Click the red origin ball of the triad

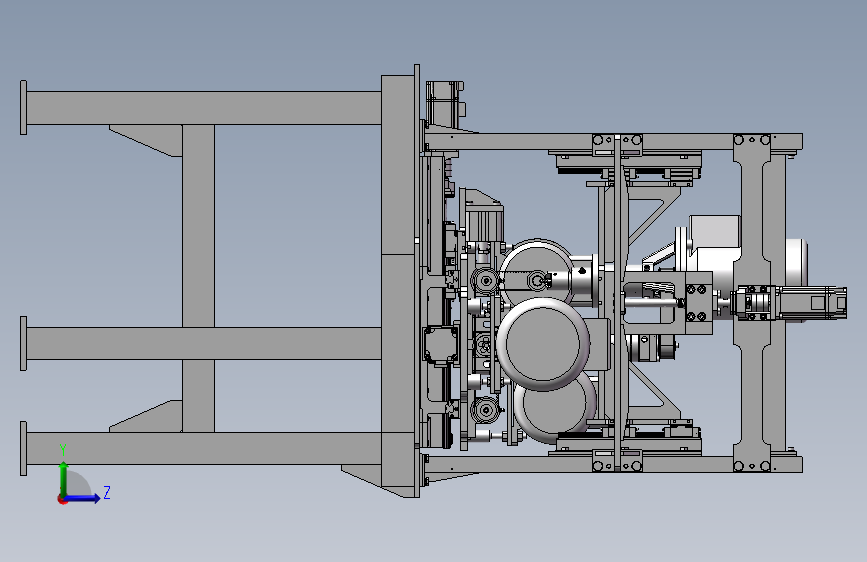[x=62, y=499]
